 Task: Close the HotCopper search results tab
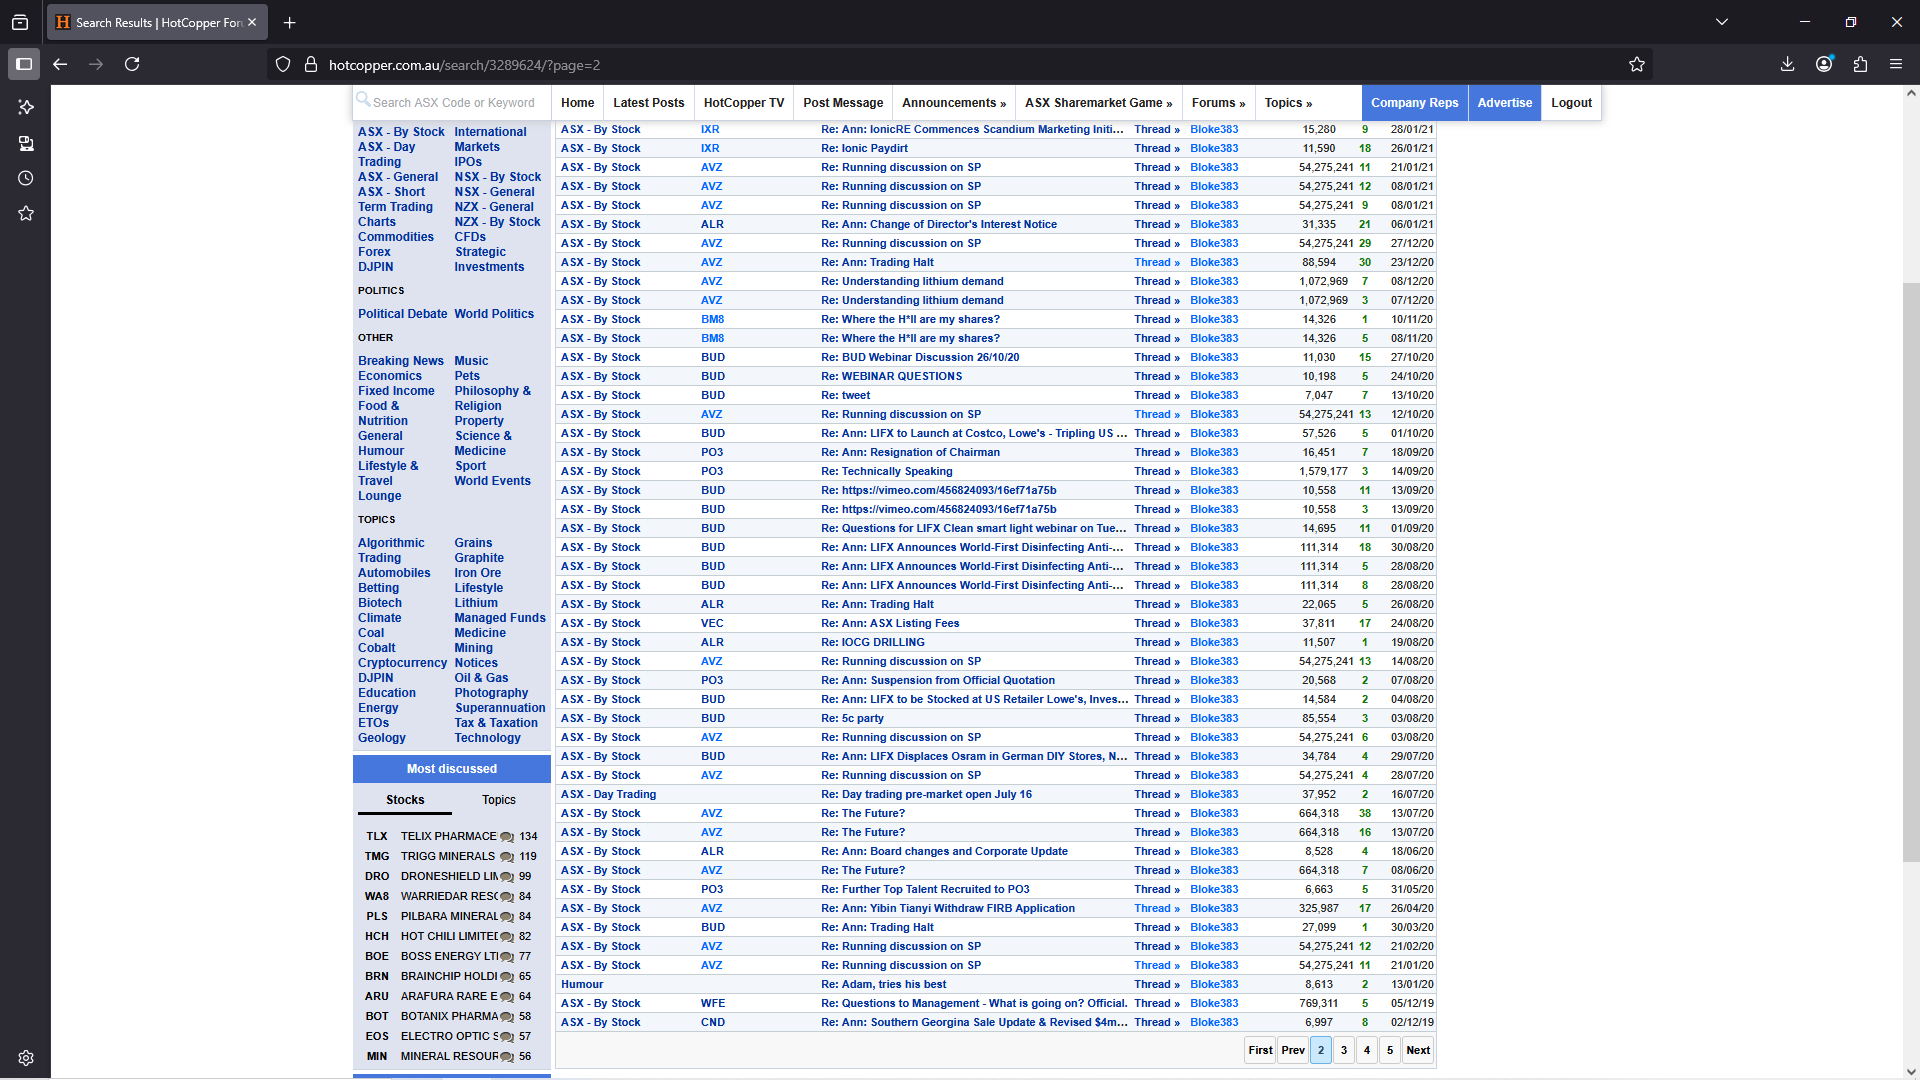252,22
